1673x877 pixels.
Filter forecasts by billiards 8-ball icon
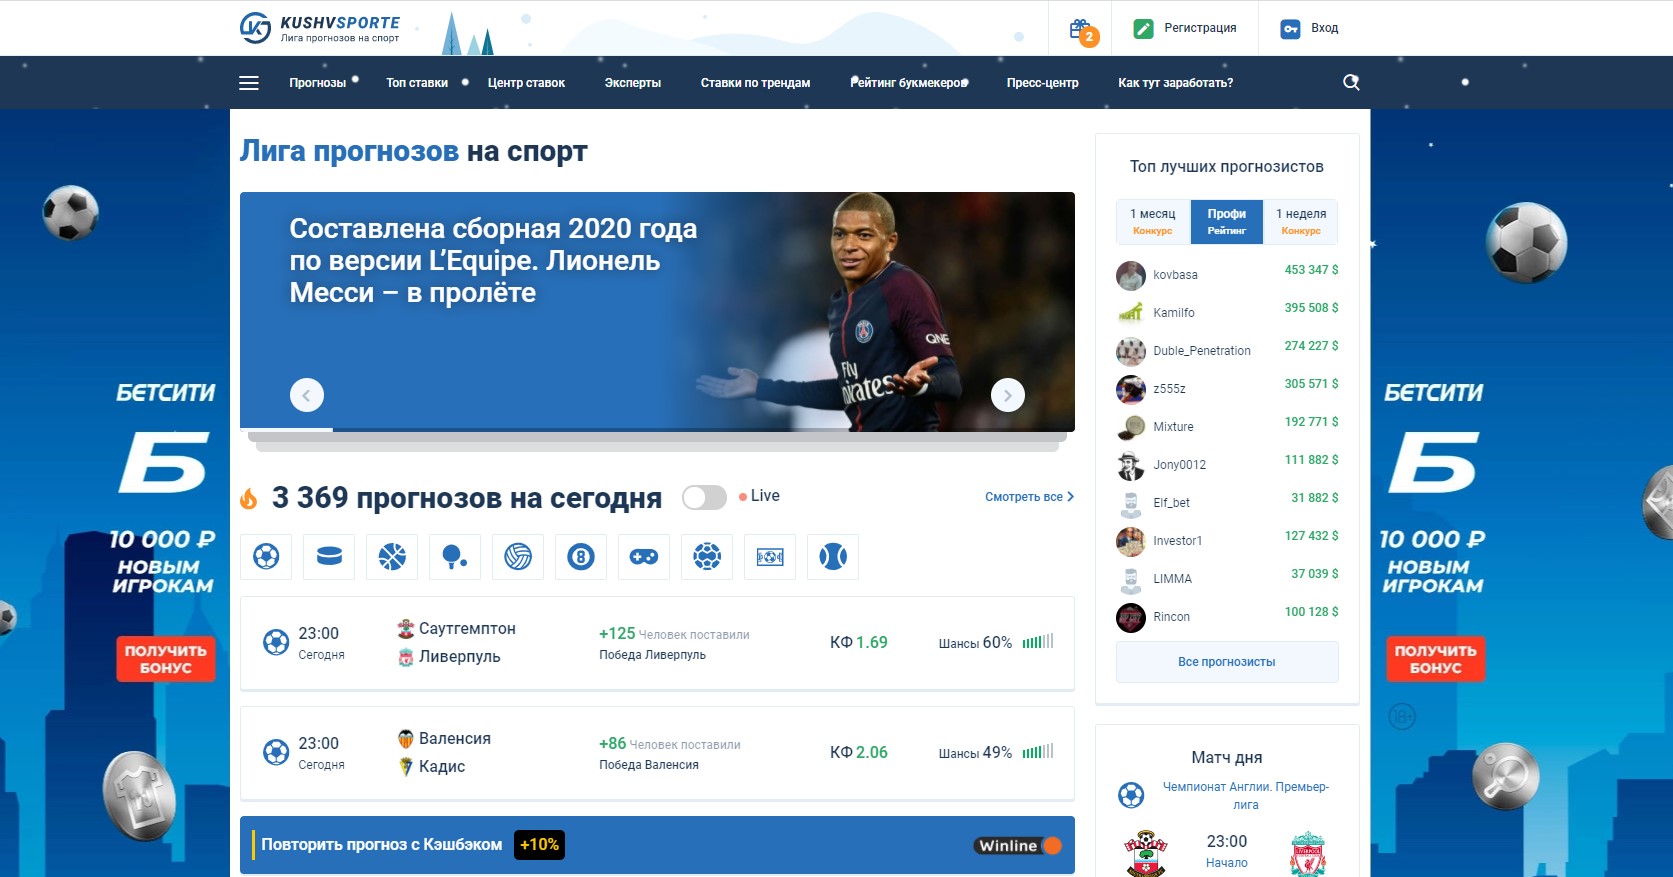[581, 556]
